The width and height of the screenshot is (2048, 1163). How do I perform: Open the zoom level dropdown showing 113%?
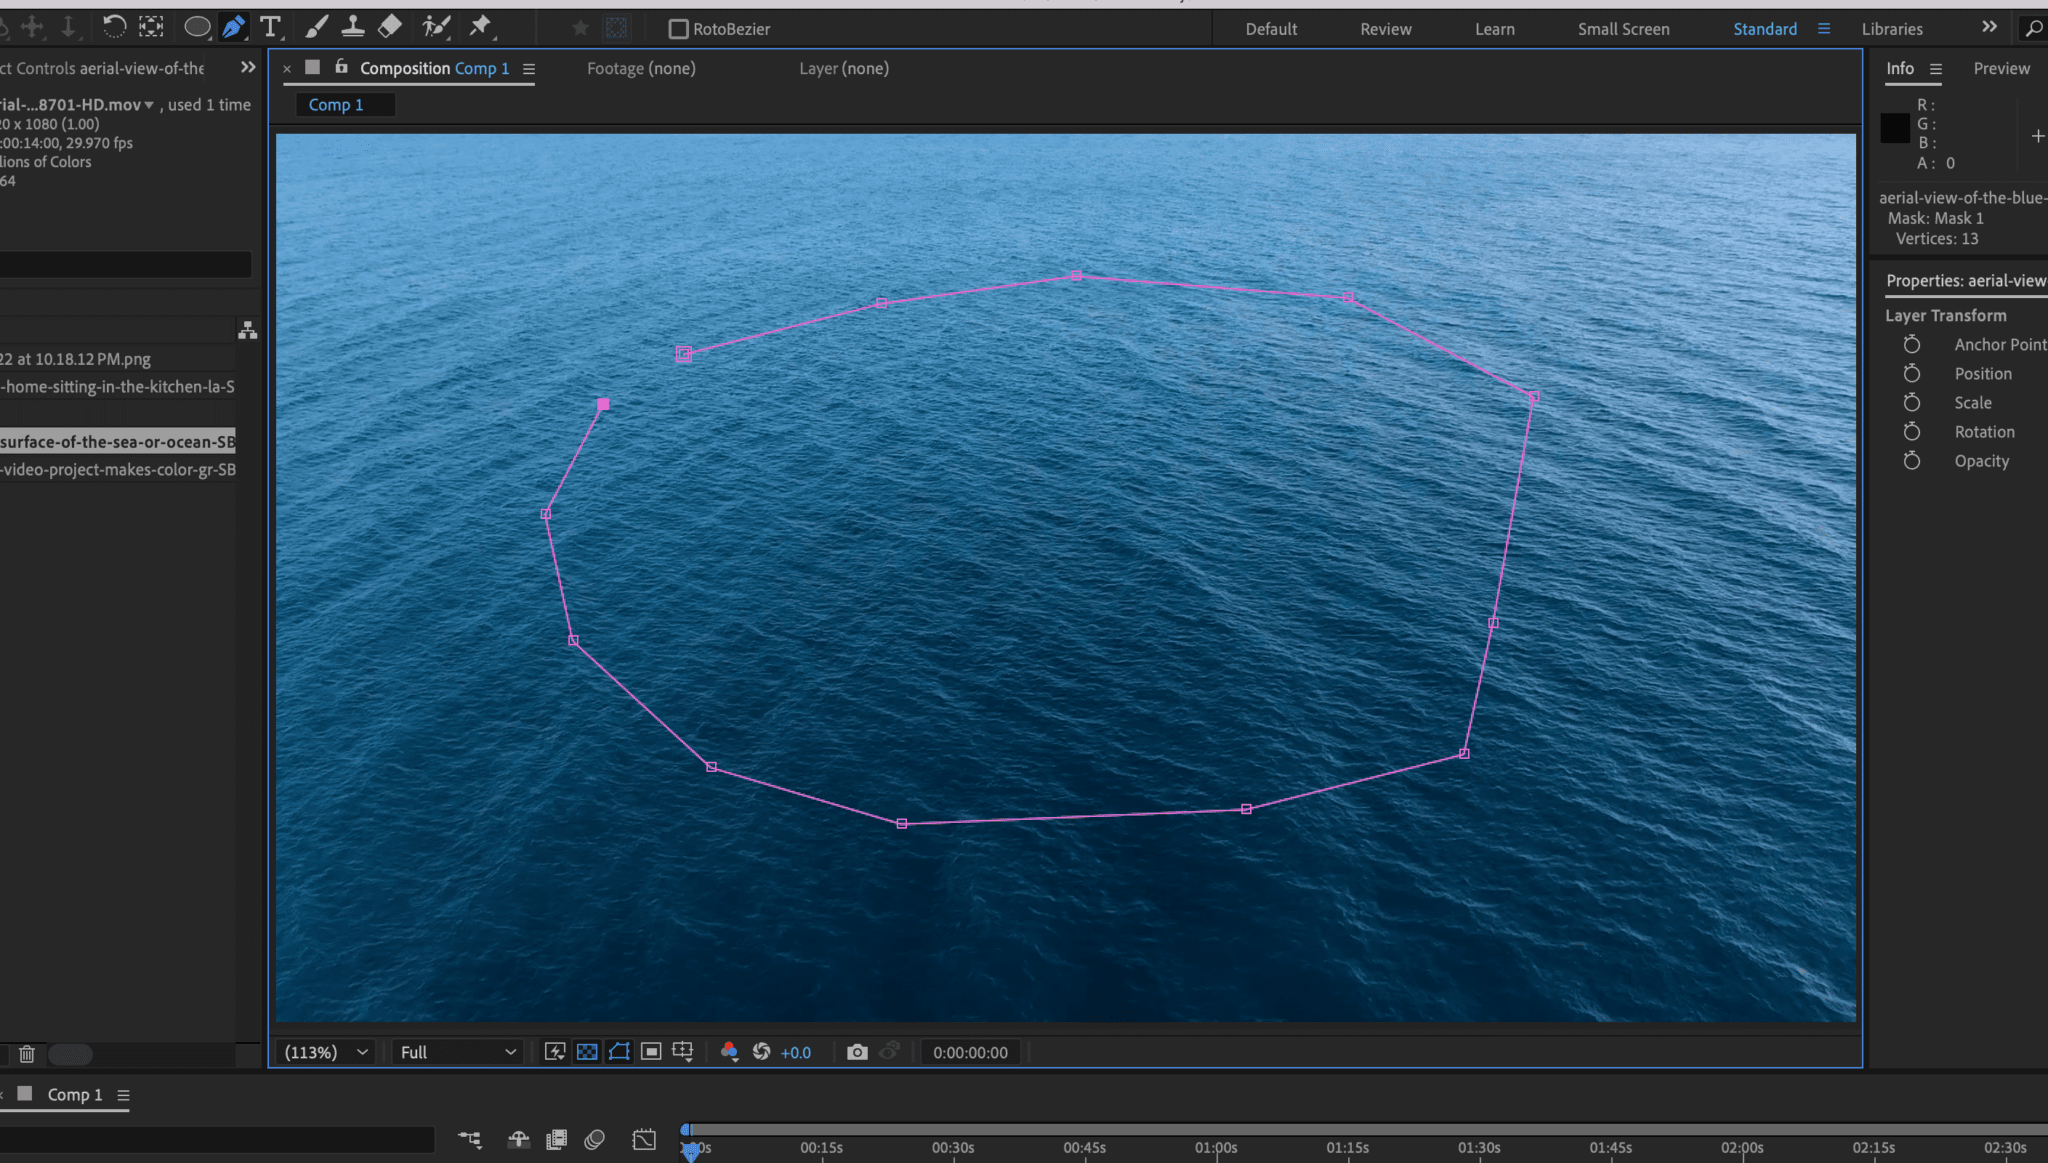click(325, 1051)
